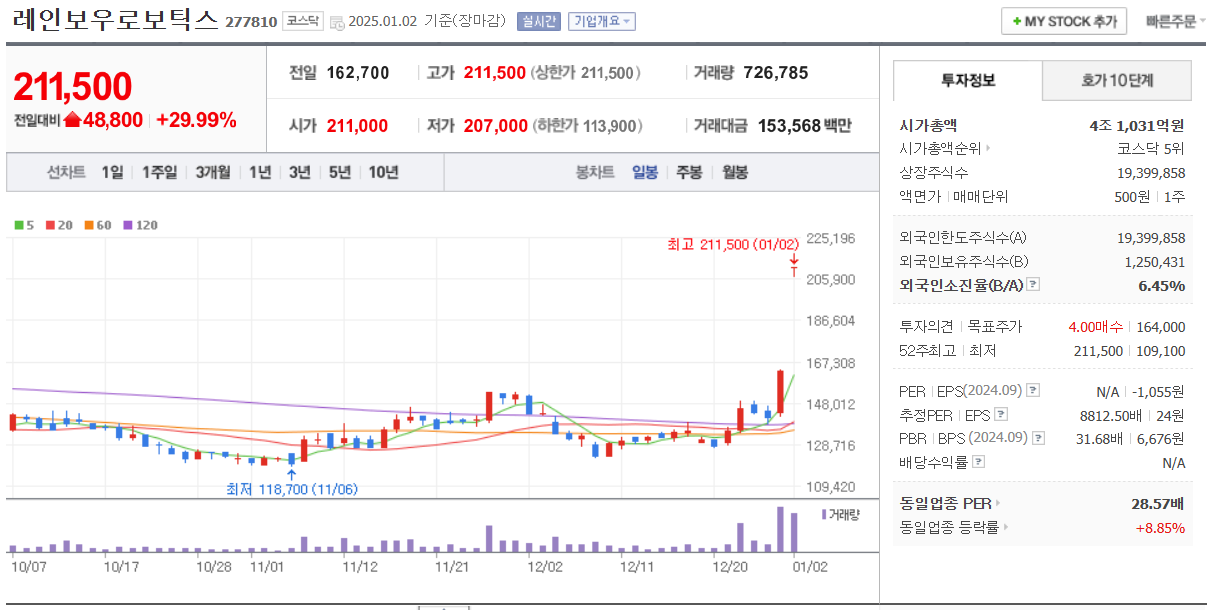Click the 8812.50배 estimated PER value
This screenshot has height=610, width=1210.
pyautogui.click(x=1112, y=415)
